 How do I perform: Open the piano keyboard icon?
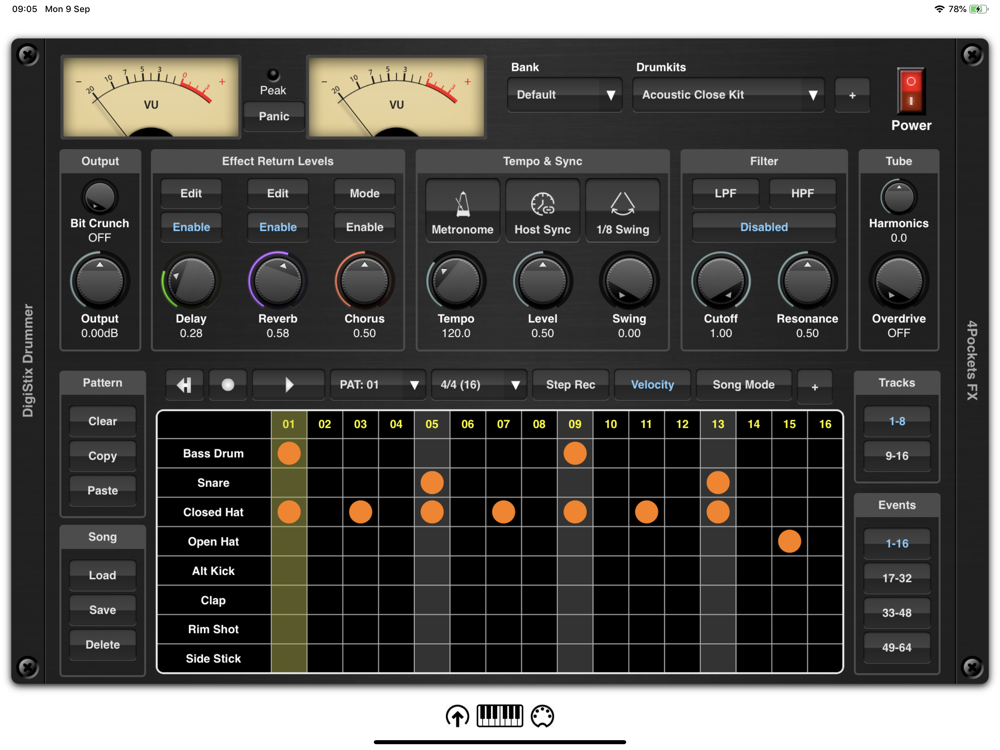tap(500, 716)
